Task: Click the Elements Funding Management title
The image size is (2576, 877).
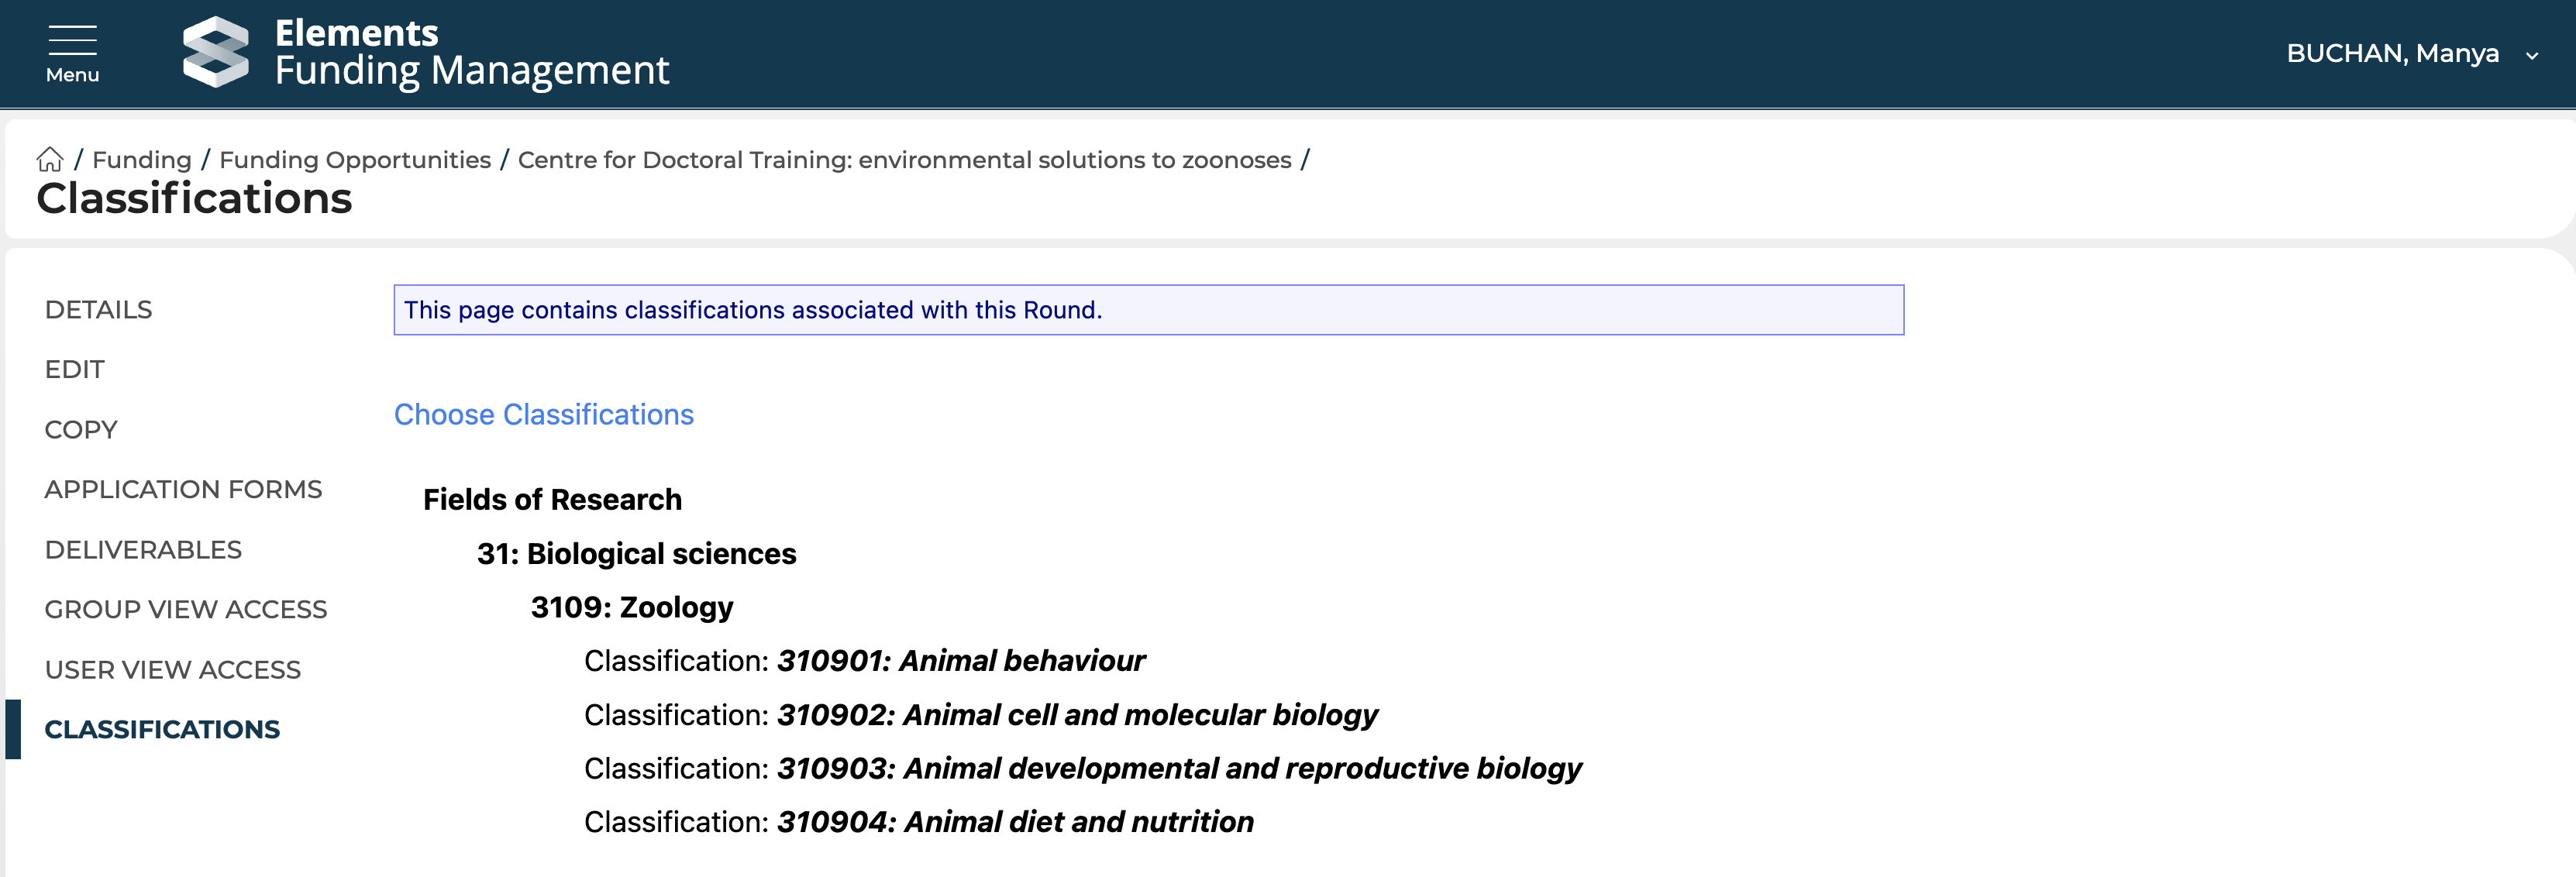Action: 471,52
